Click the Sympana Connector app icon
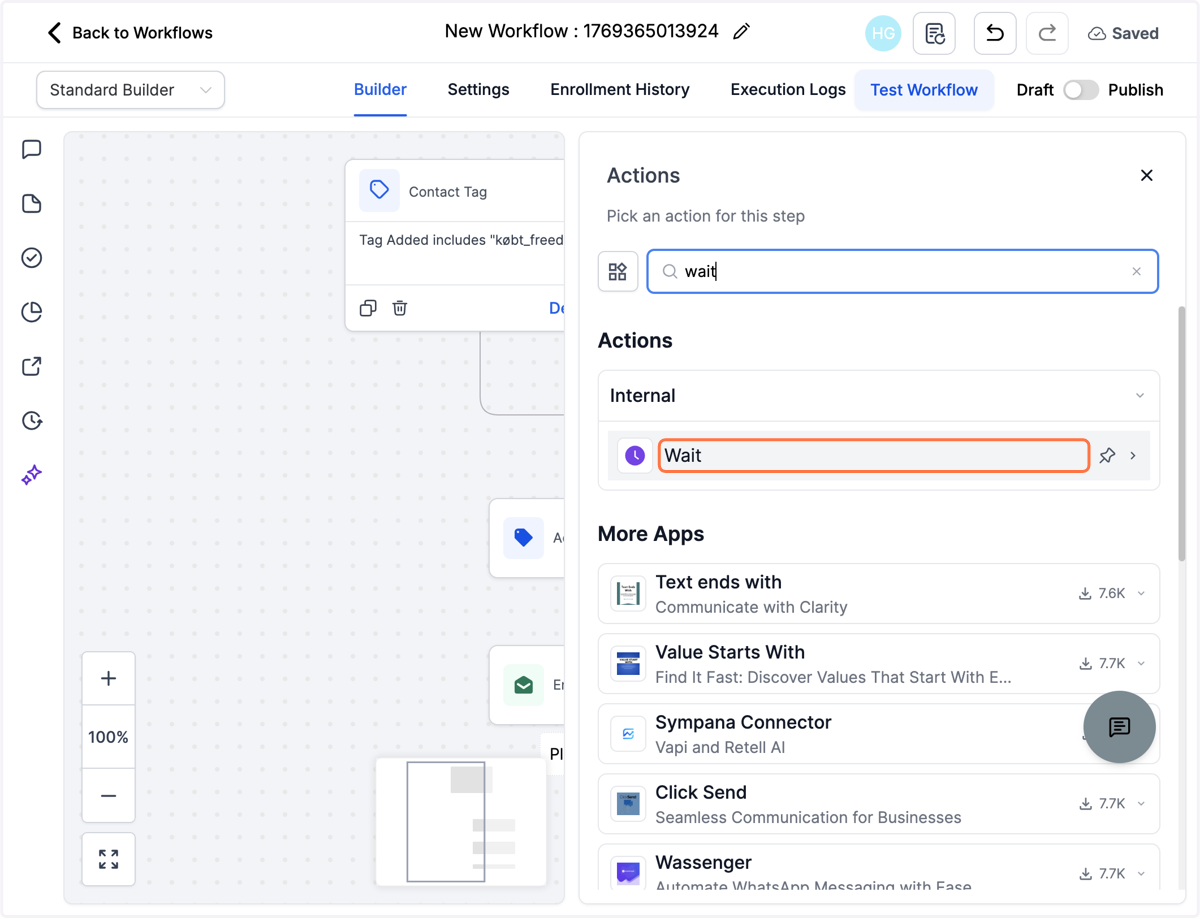This screenshot has height=918, width=1200. [628, 734]
